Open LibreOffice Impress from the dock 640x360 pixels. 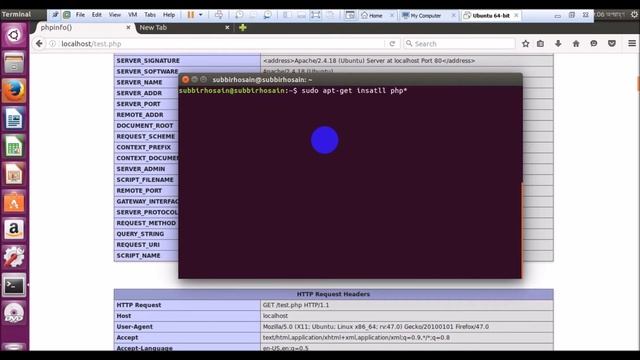(14, 174)
